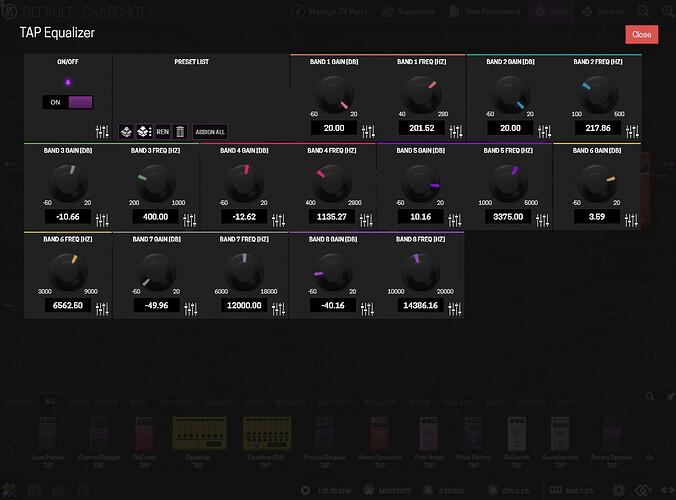Click the Band 4 Gain value field -12.62
This screenshot has height=500, width=676.
244,217
